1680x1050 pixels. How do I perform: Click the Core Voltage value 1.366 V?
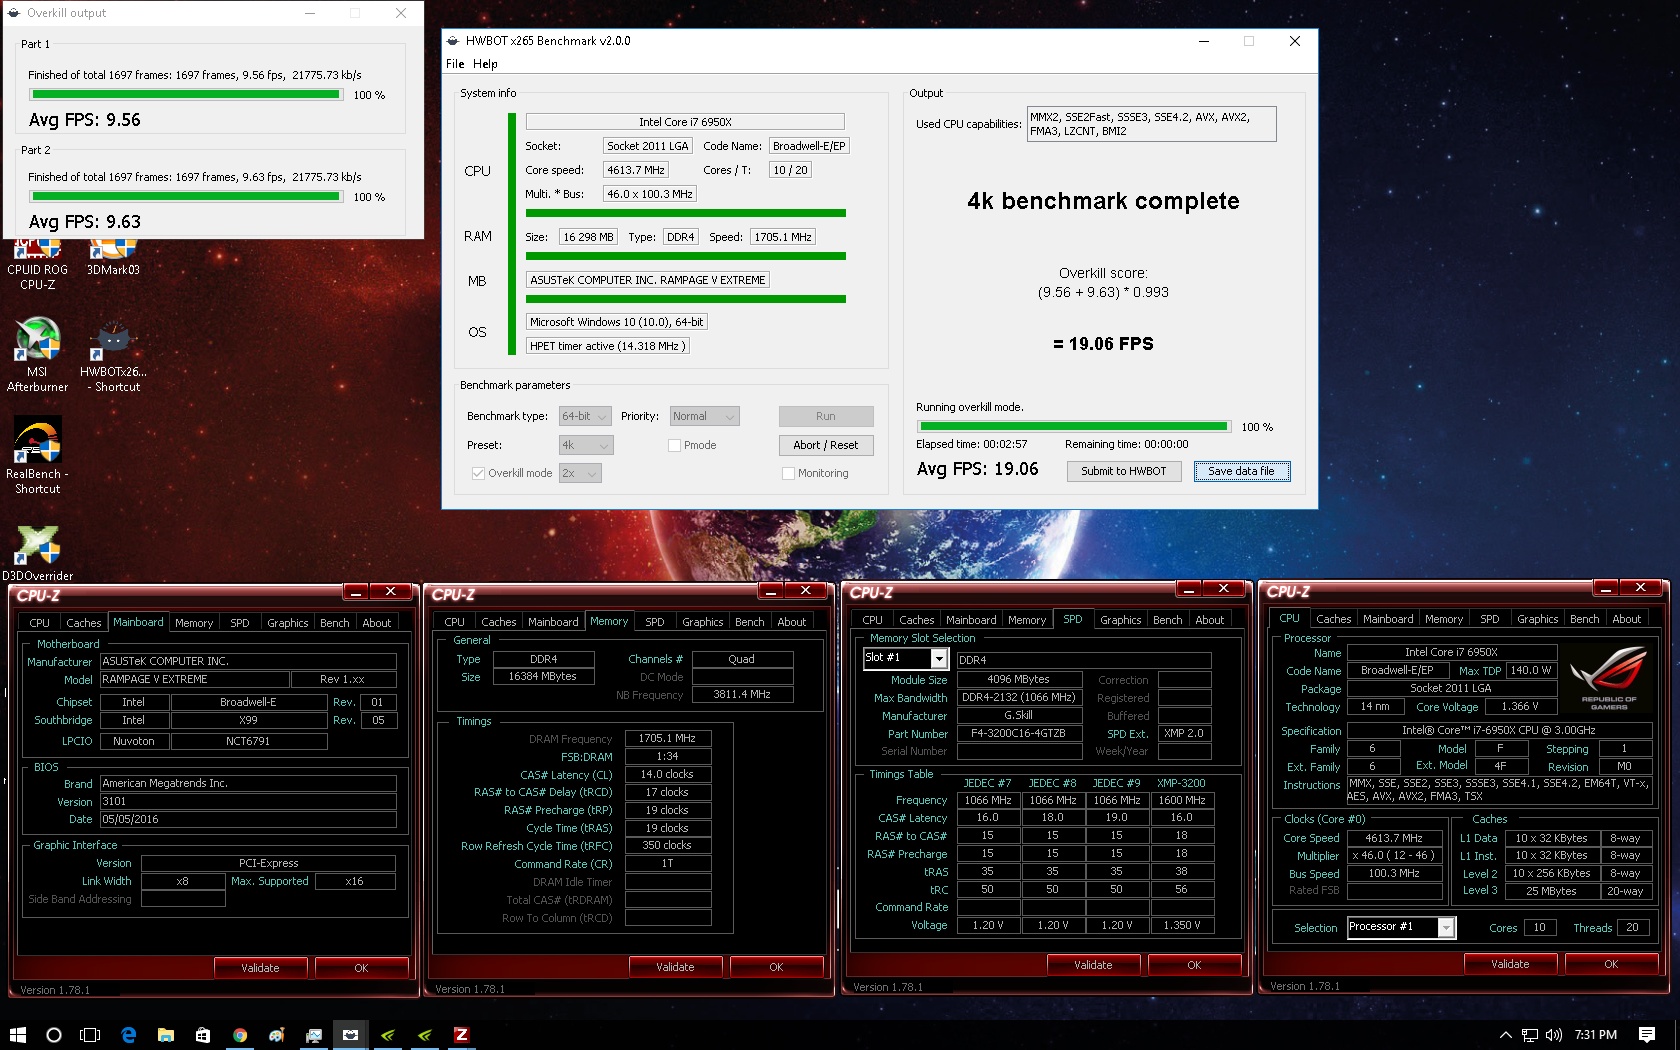point(1520,706)
